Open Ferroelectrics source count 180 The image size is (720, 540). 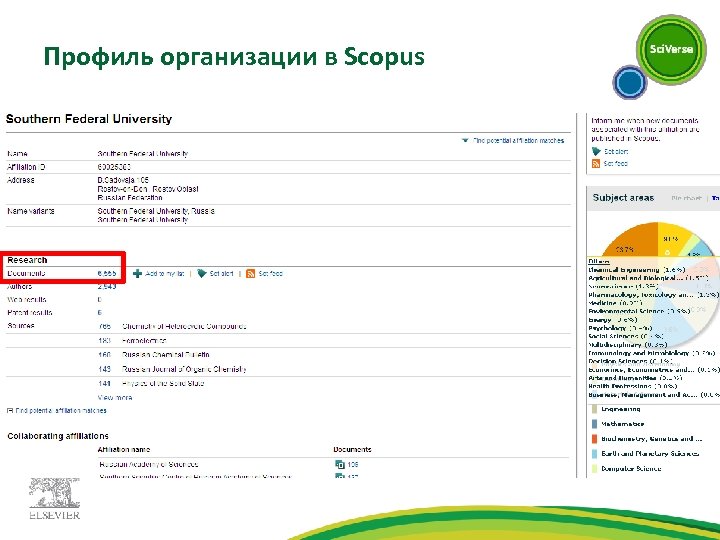click(x=104, y=341)
